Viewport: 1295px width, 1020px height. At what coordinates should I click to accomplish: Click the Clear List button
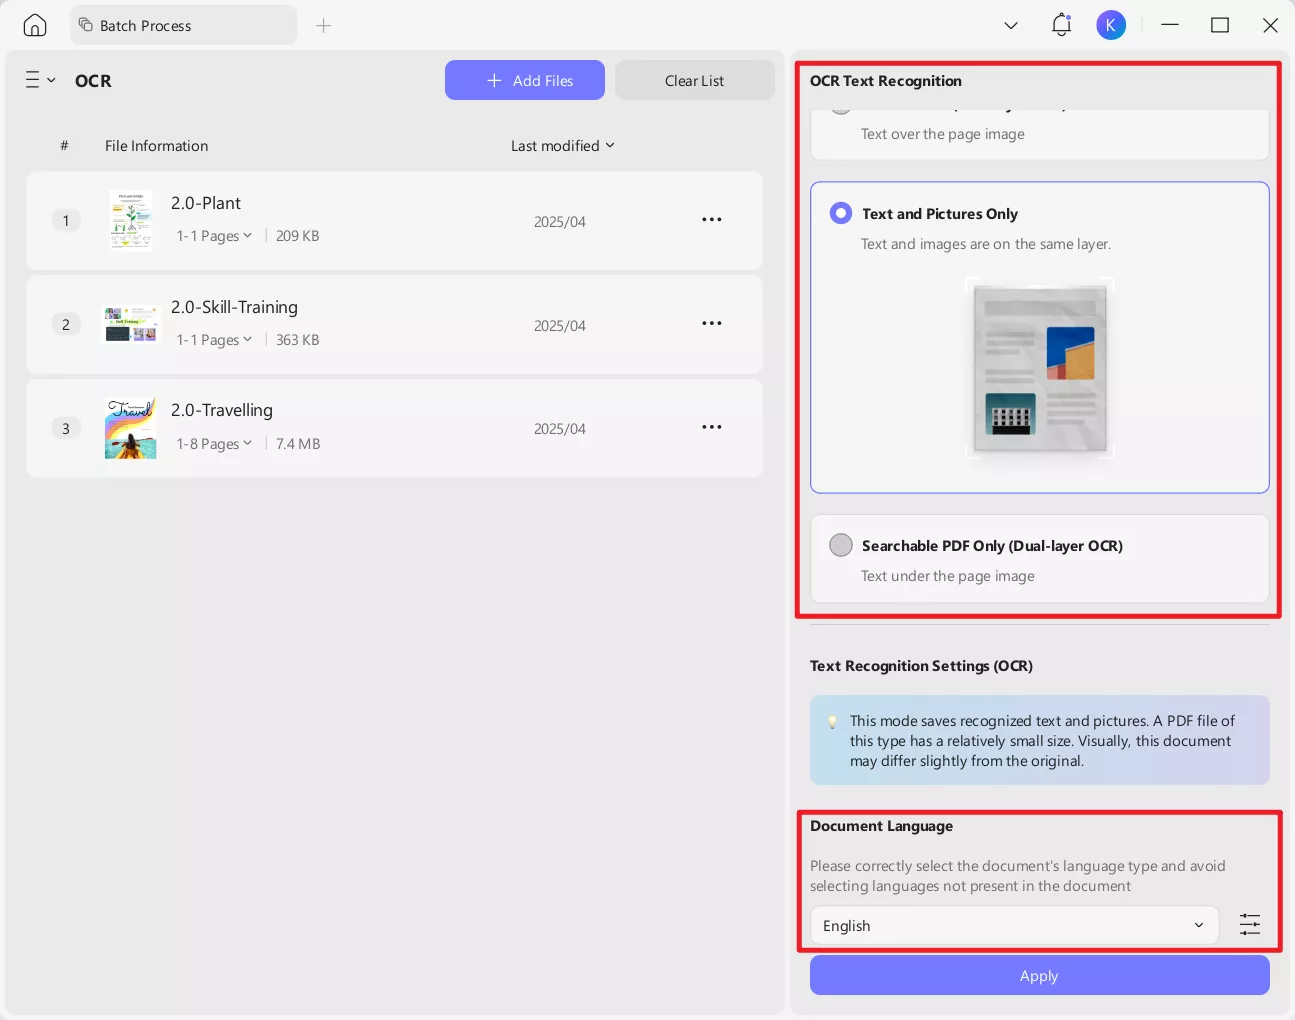point(695,80)
